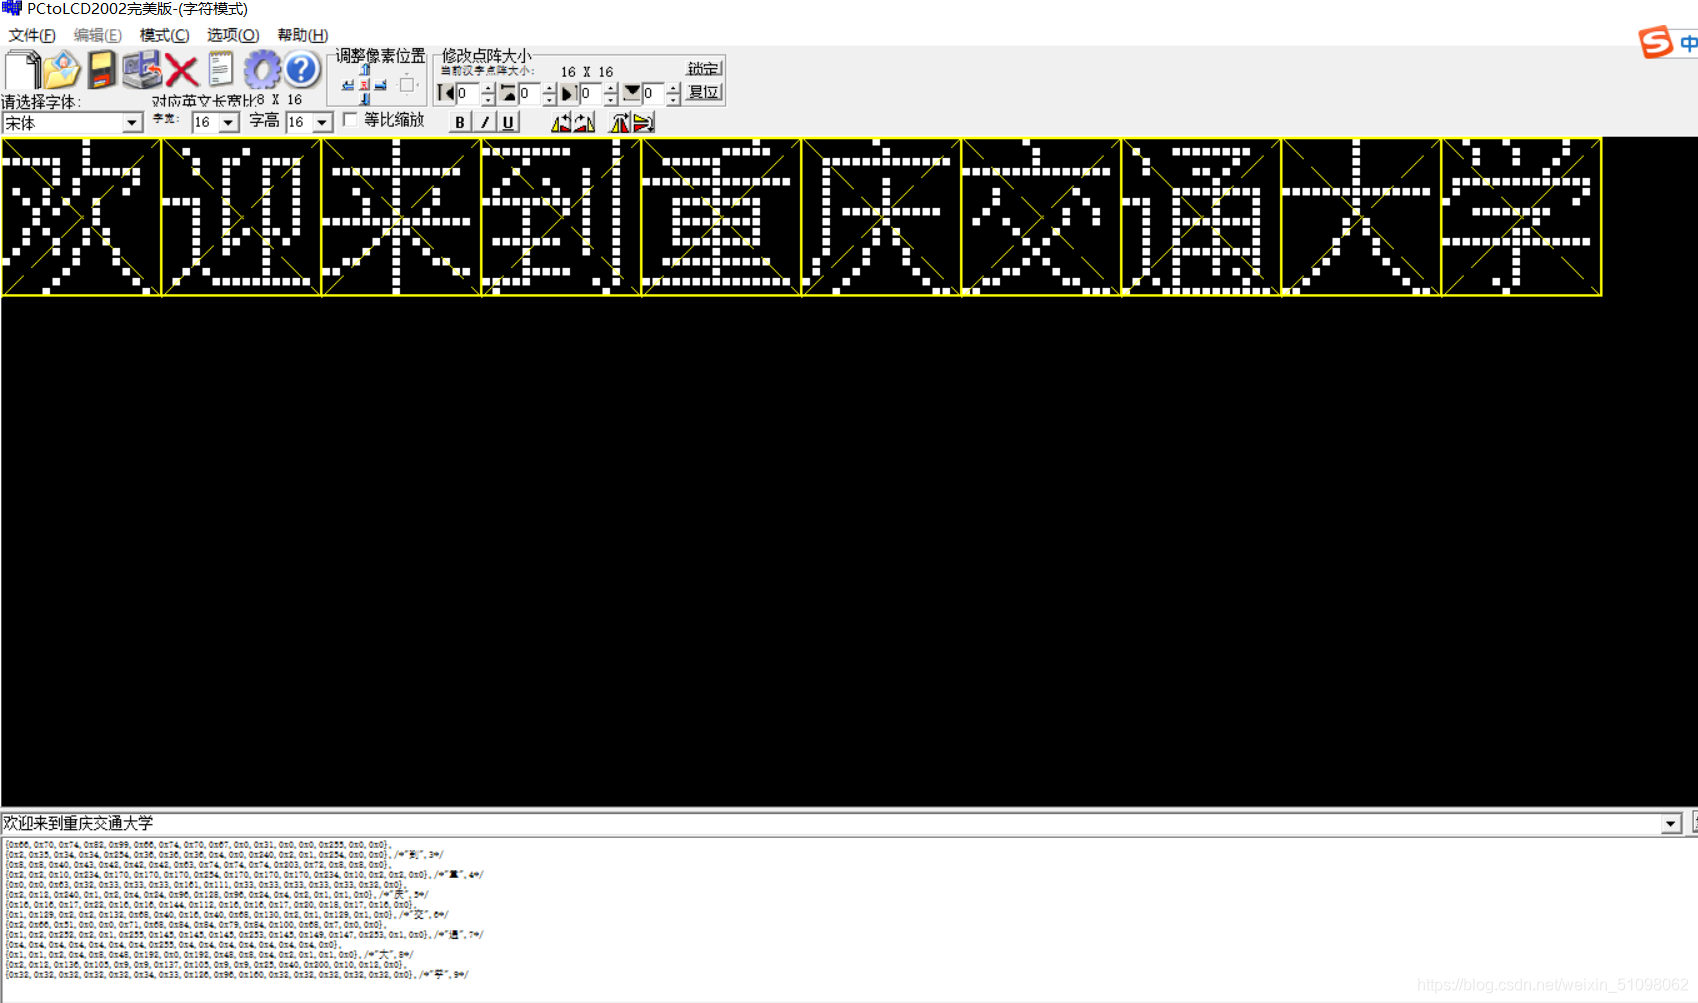The width and height of the screenshot is (1698, 1003).
Task: Open the 文件(F) menu
Action: click(32, 35)
